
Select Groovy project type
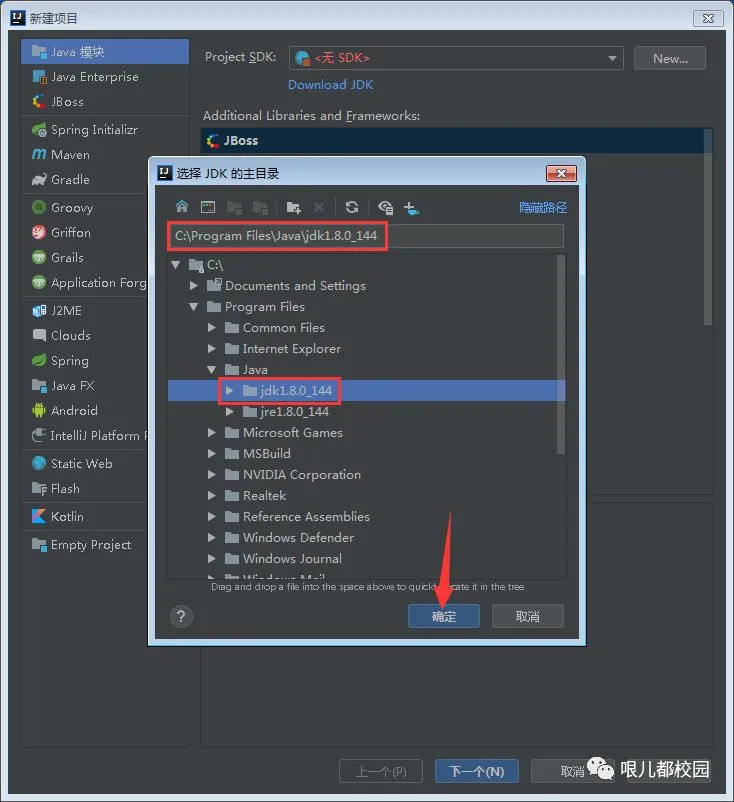tap(85, 208)
